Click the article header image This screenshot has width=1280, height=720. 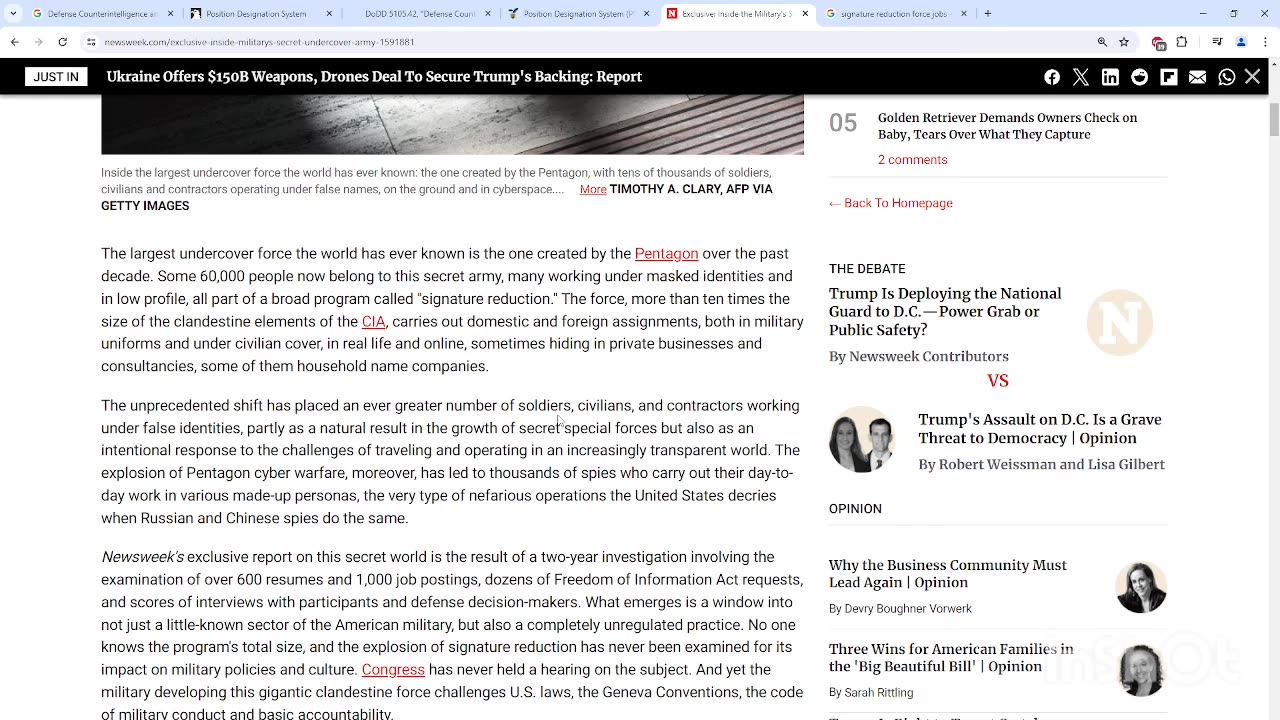coord(452,124)
